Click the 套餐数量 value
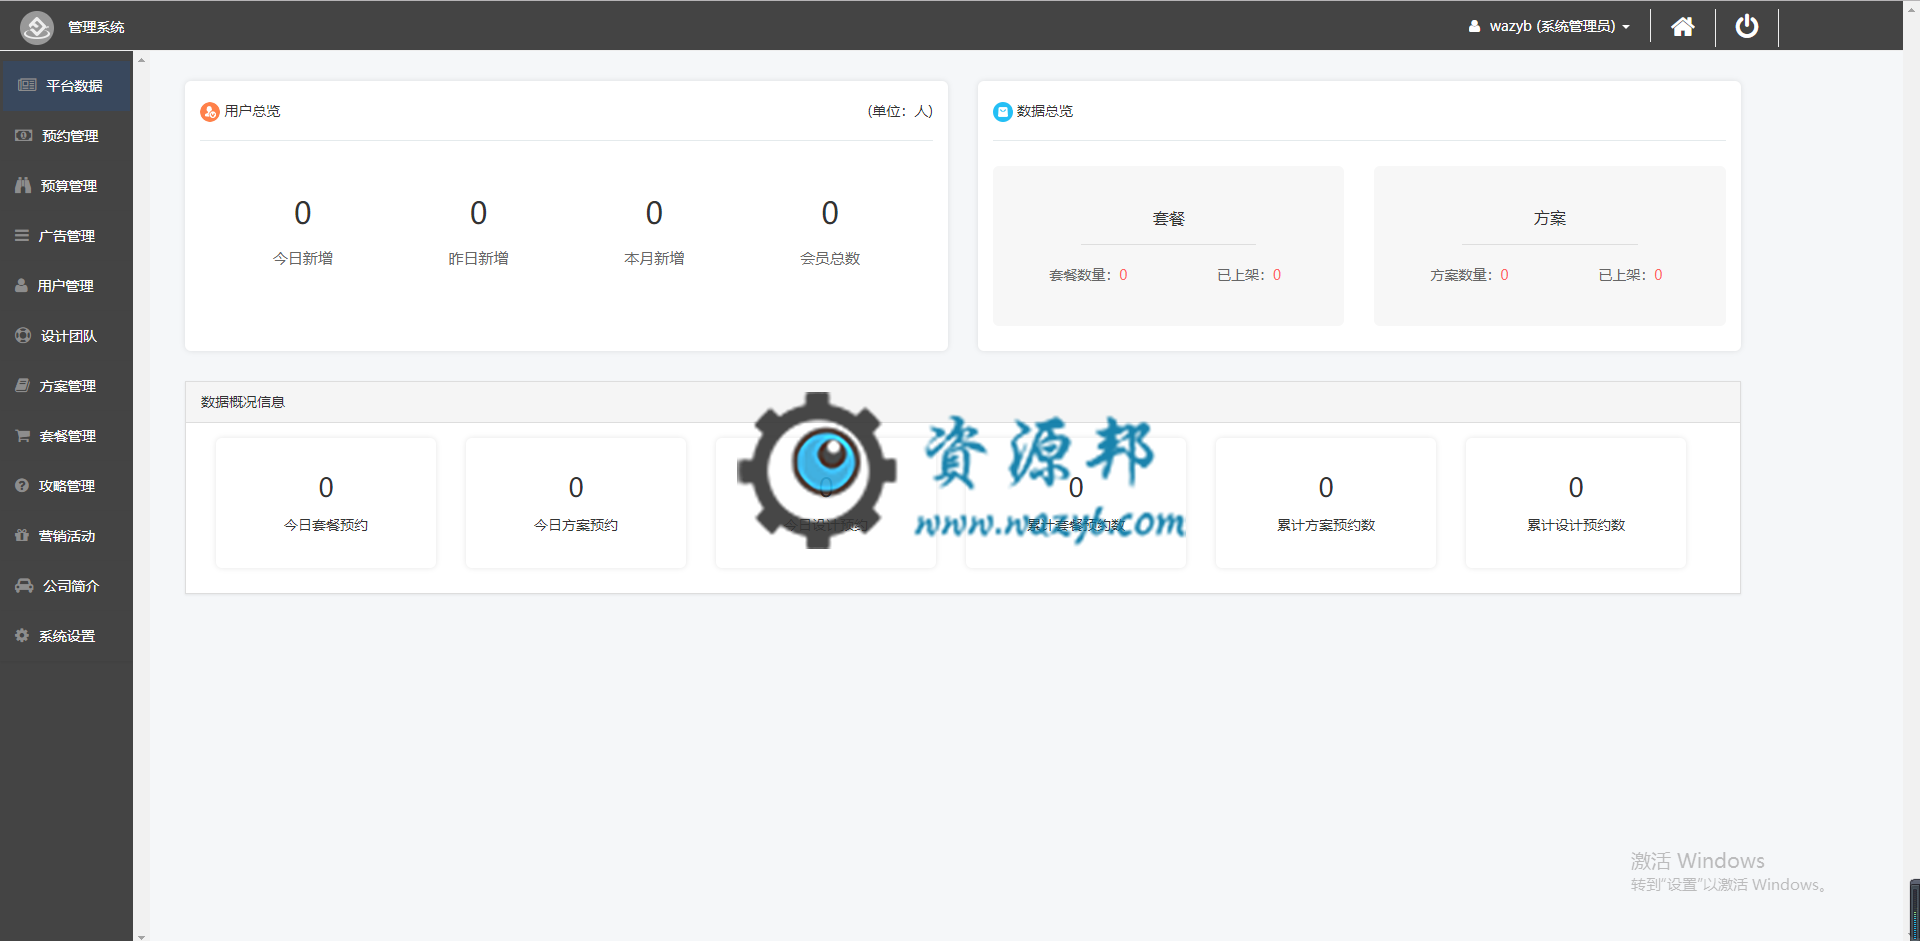1920x941 pixels. (1123, 275)
